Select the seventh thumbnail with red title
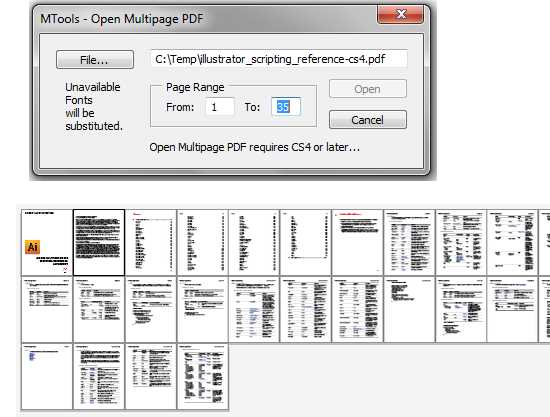This screenshot has height=417, width=550. pos(358,242)
